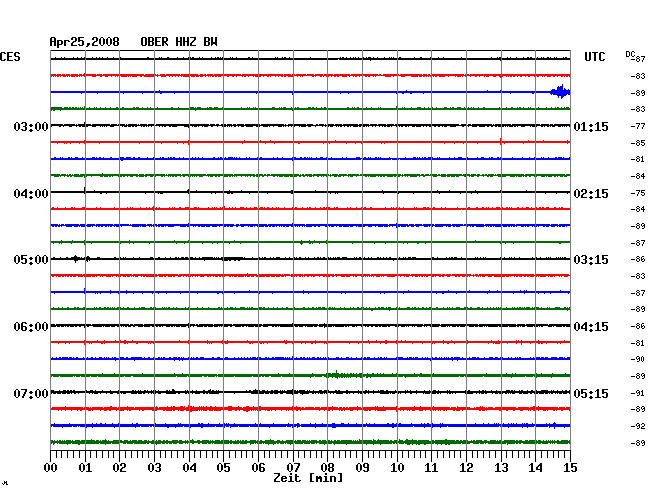
Task: Click minute tick label 14
Action: tap(536, 468)
